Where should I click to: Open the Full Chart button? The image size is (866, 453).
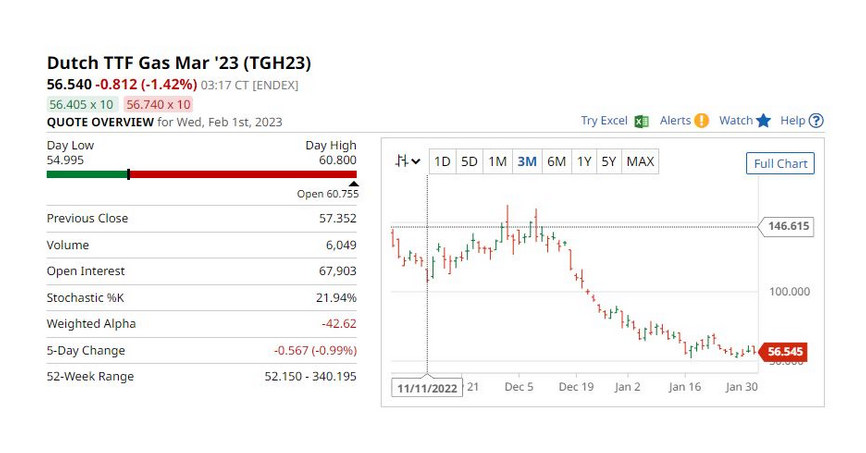point(780,164)
